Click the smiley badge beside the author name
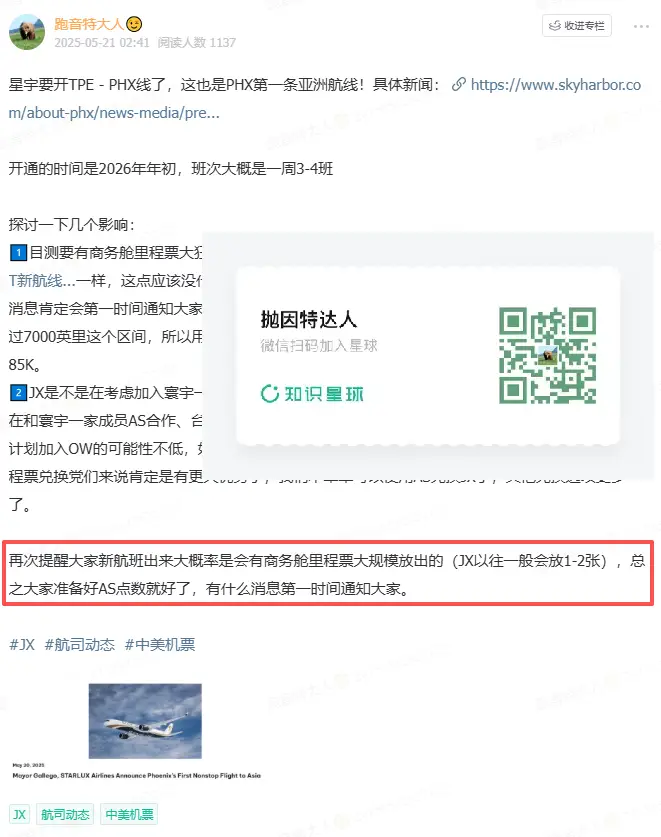This screenshot has height=837, width=661. click(x=134, y=24)
